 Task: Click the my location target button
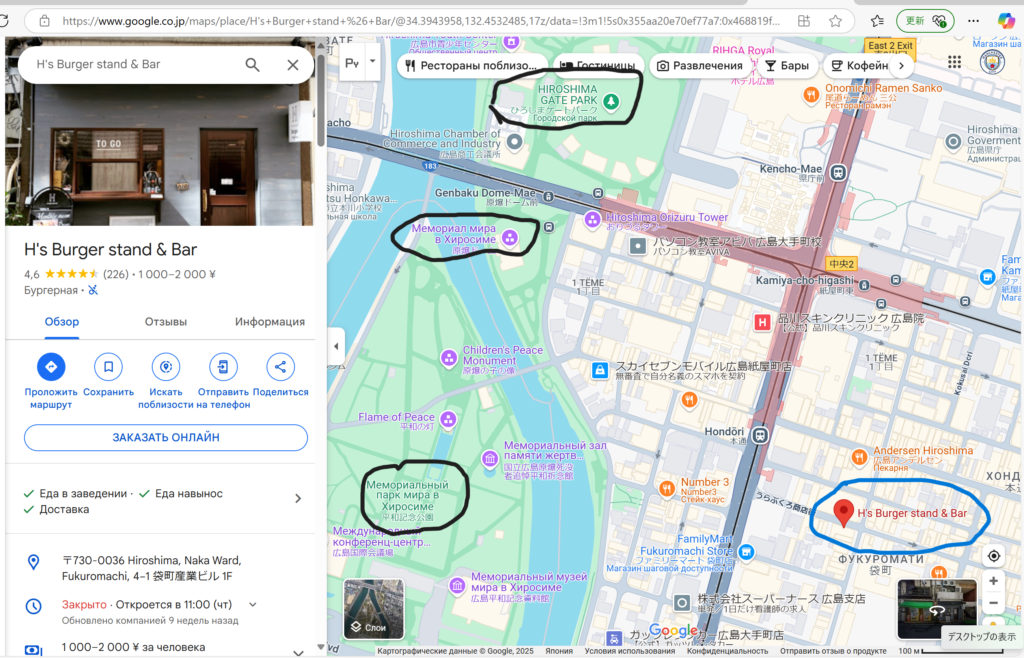point(993,556)
